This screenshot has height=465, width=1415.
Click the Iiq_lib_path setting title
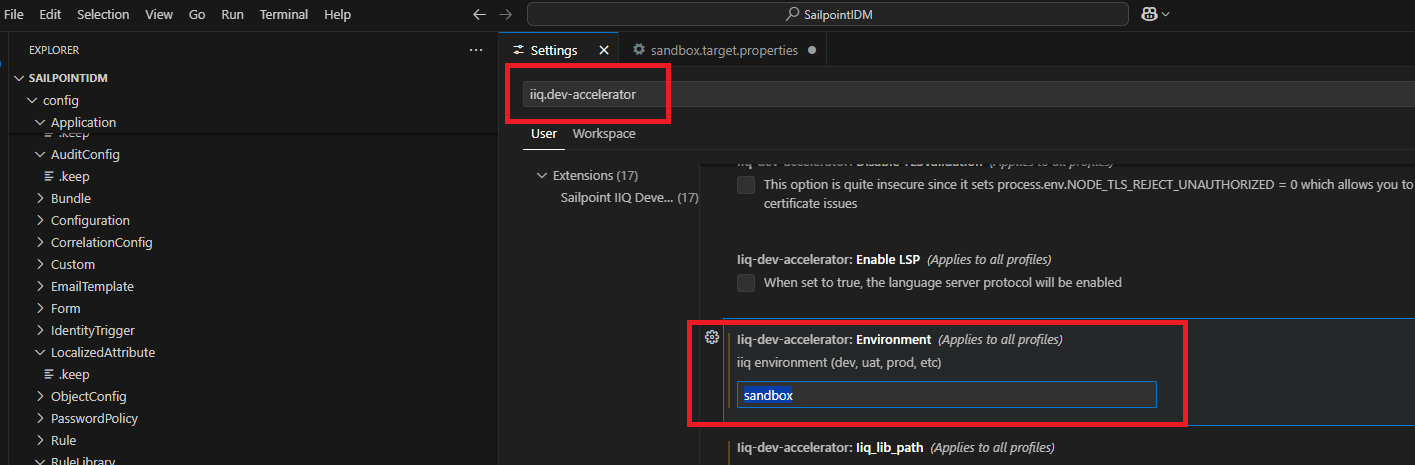830,447
